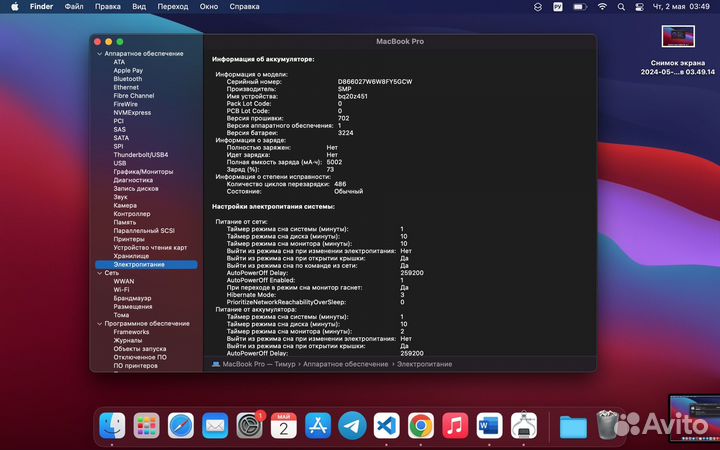Select Apple Pay in the sidebar
The width and height of the screenshot is (720, 450).
(x=128, y=70)
